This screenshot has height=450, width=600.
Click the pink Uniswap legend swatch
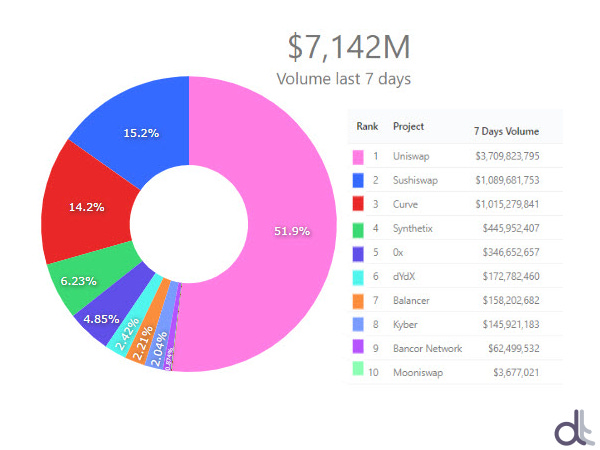click(x=358, y=157)
